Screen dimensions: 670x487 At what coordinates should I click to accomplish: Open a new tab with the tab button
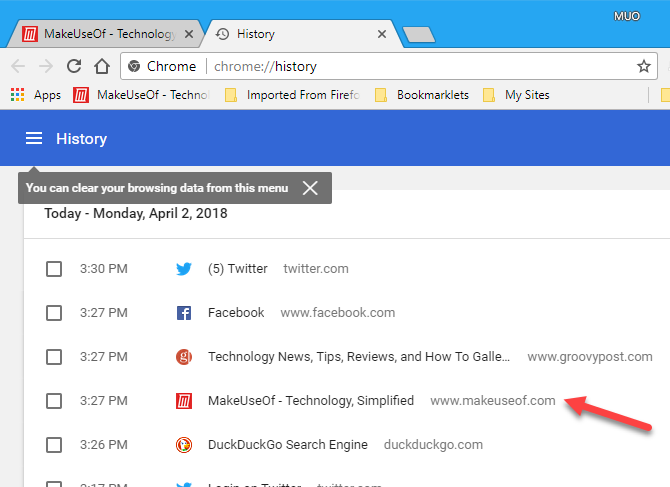[417, 35]
